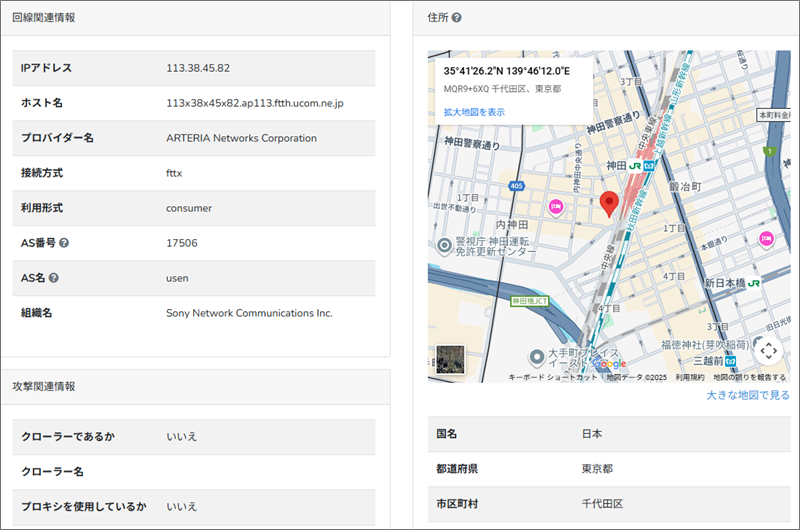Viewport: 800px width, 530px height.
Task: Click the help icon beside AS名
Action: pyautogui.click(x=54, y=278)
